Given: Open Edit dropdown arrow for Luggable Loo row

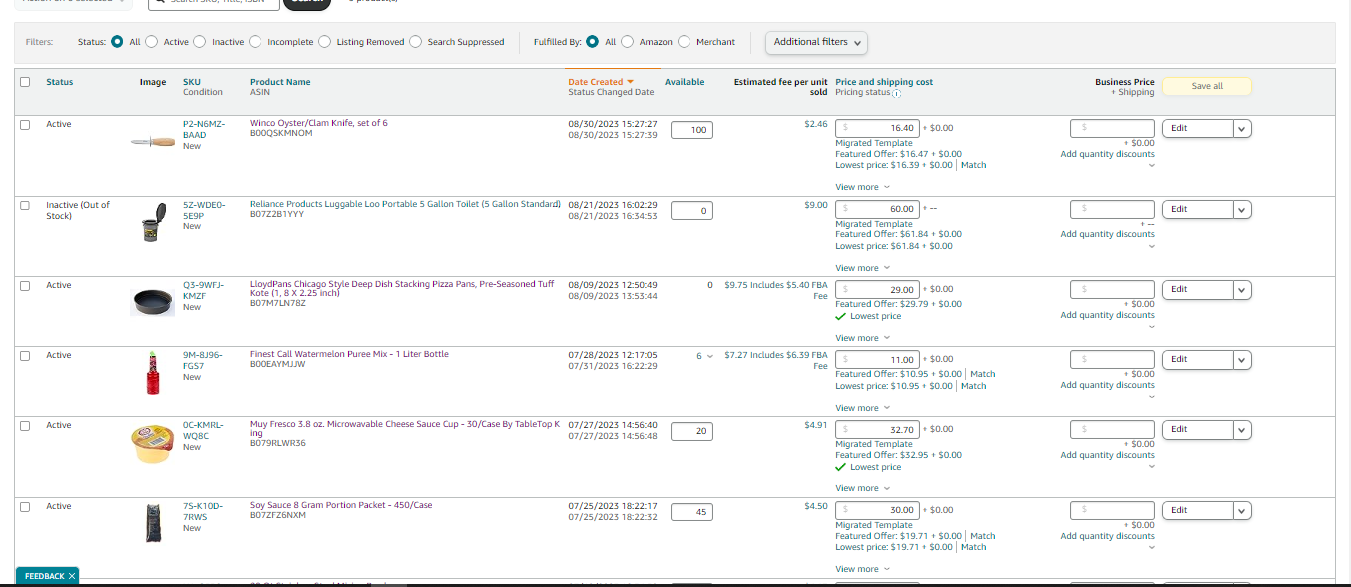Looking at the screenshot, I should pos(1242,209).
